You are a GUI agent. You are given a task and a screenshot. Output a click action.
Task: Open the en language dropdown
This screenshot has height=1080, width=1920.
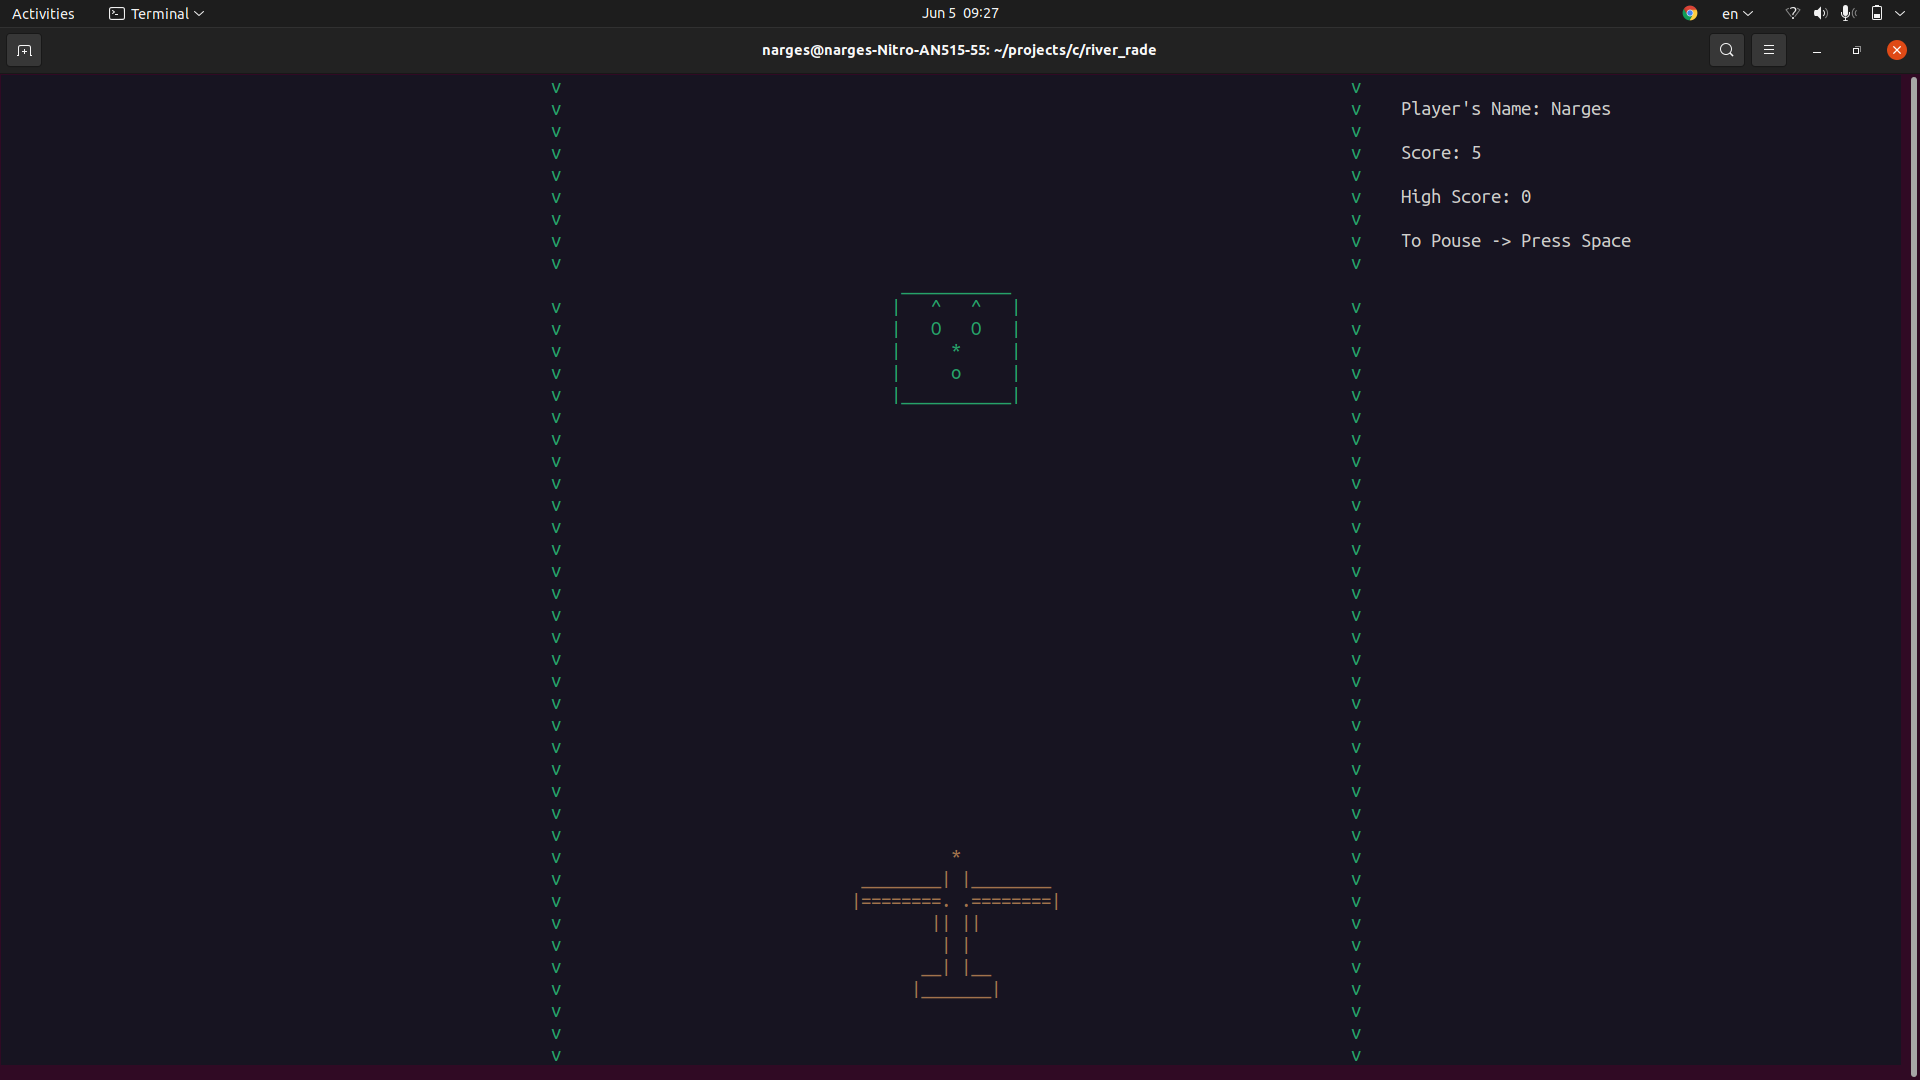click(x=1737, y=13)
